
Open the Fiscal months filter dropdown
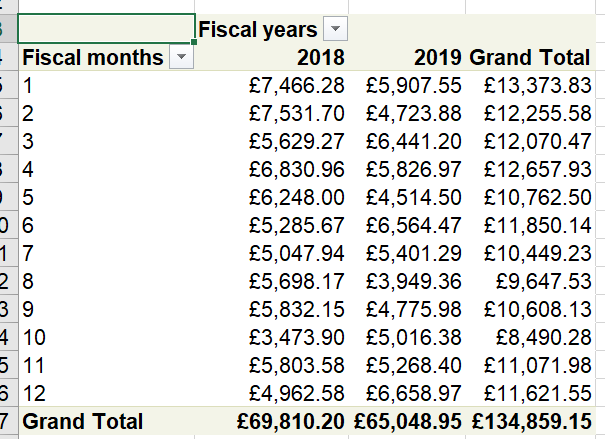181,58
